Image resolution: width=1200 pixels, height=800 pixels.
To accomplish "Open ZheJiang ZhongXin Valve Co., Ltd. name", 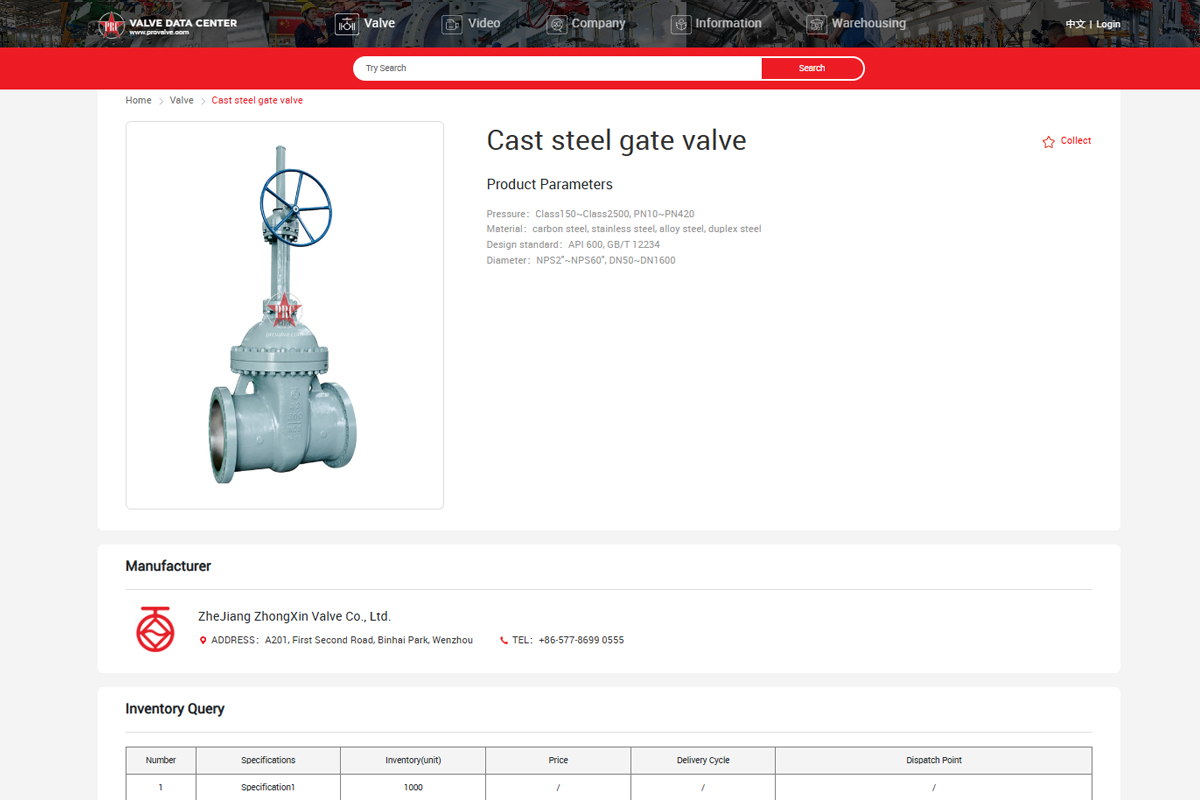I will pyautogui.click(x=294, y=616).
